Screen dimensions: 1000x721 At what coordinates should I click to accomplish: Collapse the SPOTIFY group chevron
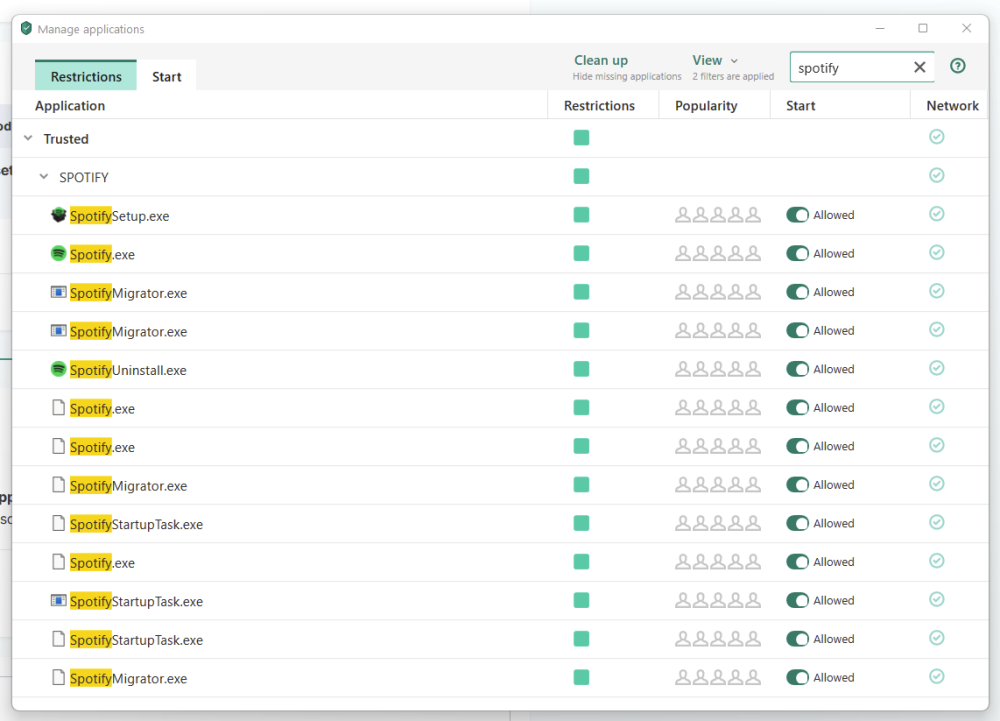click(43, 177)
